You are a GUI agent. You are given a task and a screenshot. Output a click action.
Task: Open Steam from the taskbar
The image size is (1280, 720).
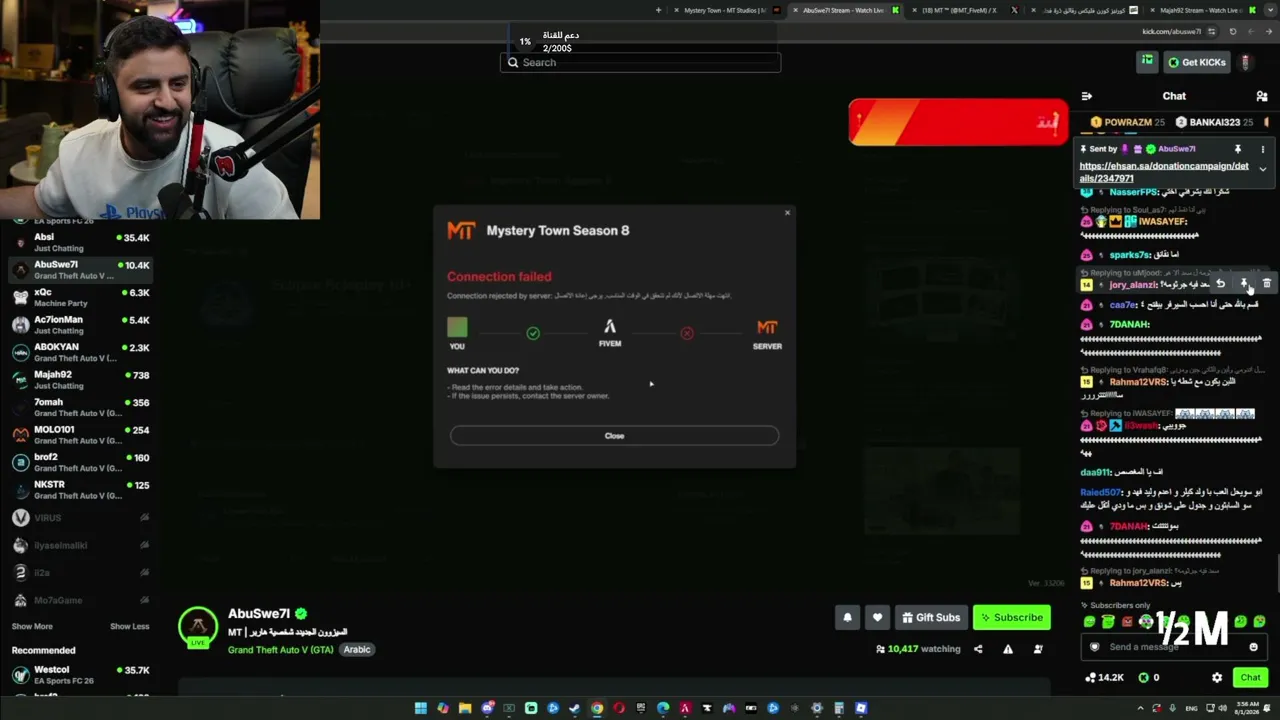[575, 708]
